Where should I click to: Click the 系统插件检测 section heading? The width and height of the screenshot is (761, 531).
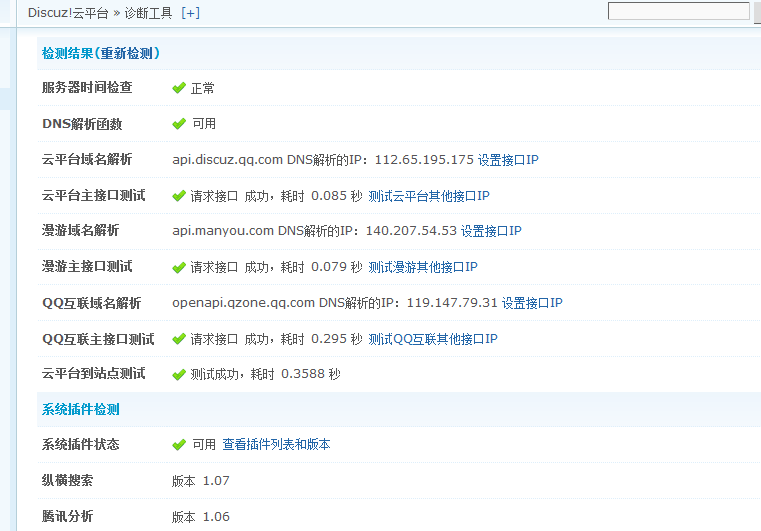pyautogui.click(x=81, y=409)
